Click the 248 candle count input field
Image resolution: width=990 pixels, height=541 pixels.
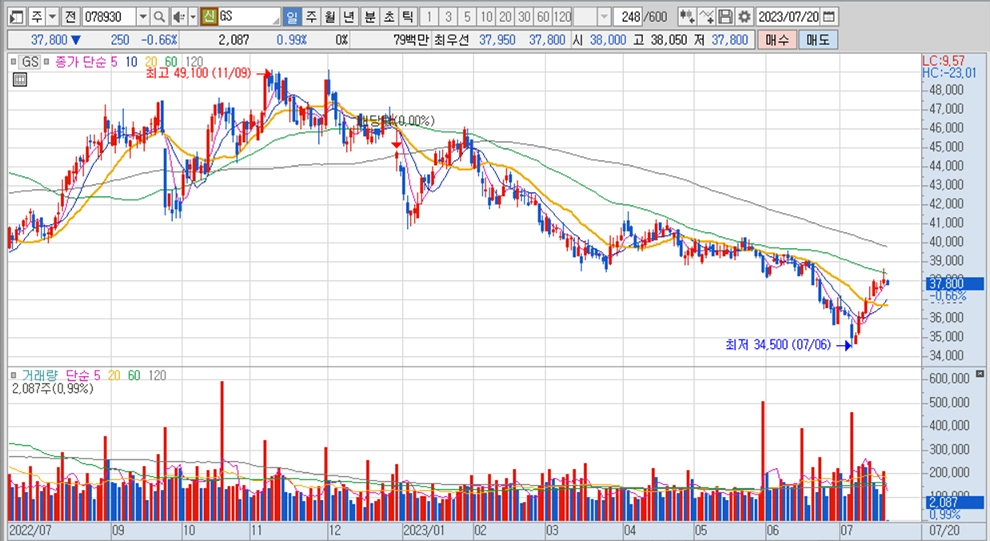point(628,17)
